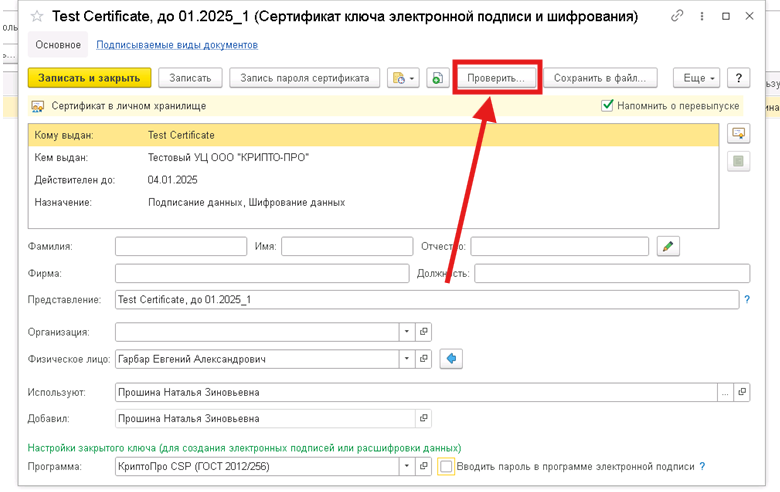
Task: Click the green refresh document toolbar icon
Action: [437, 78]
